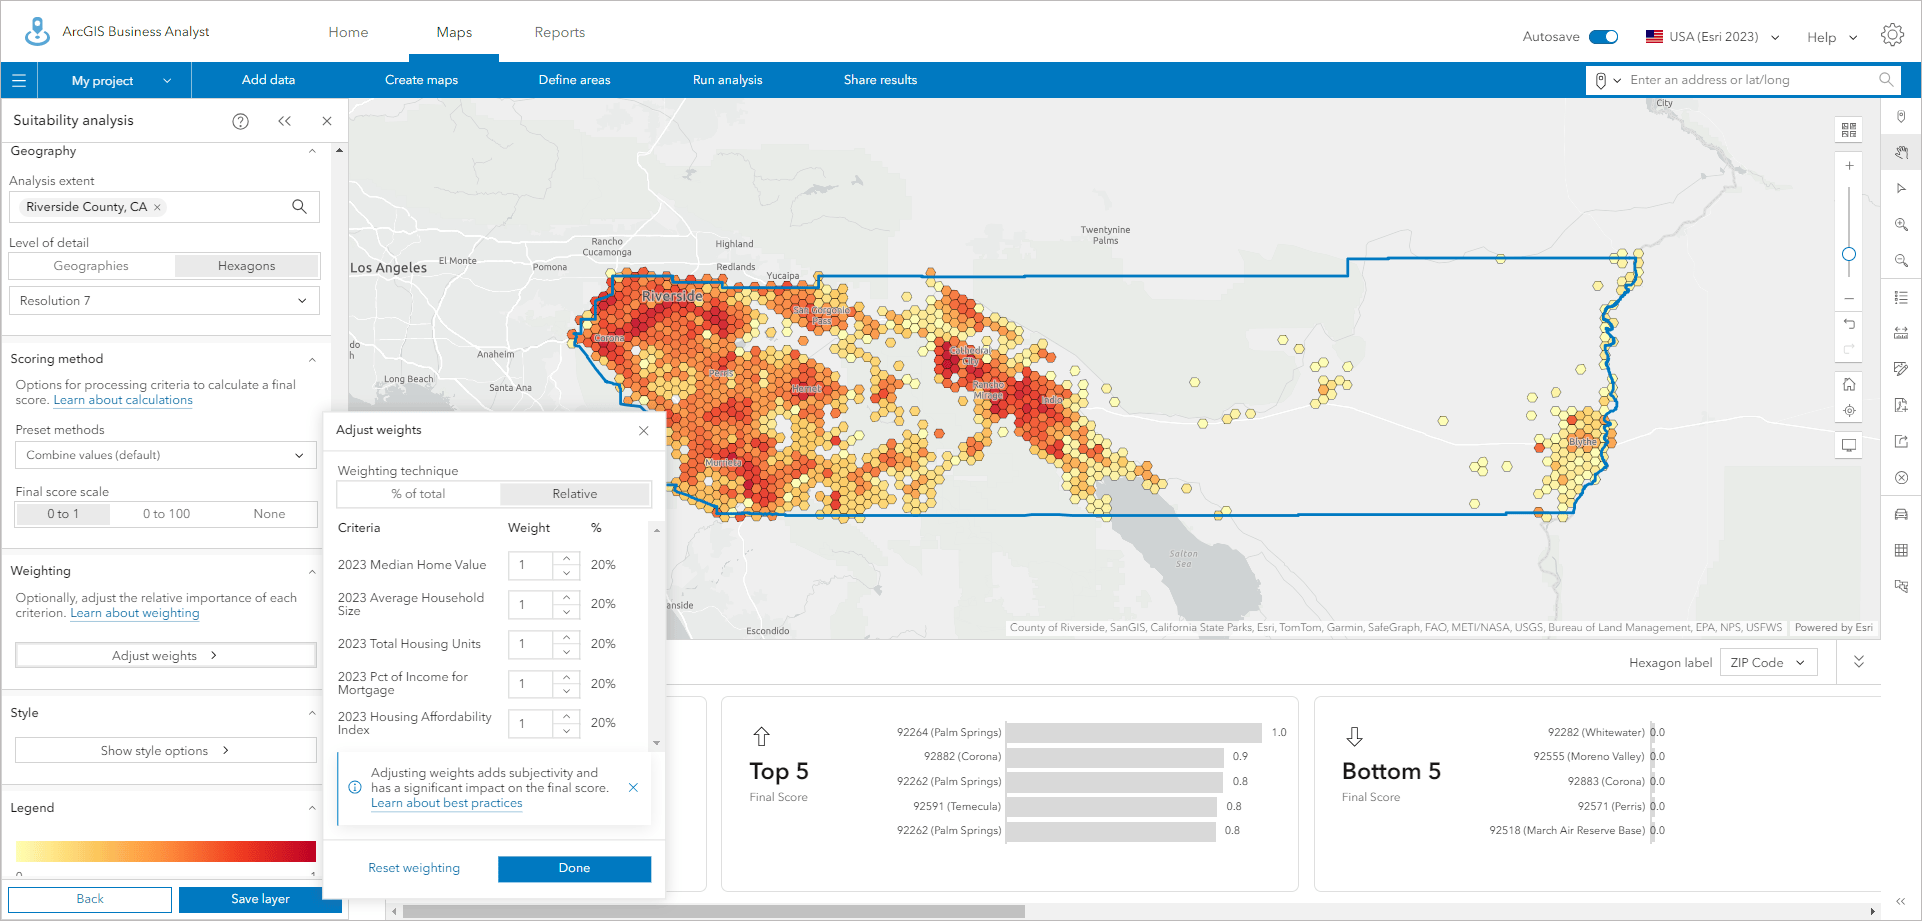1922x921 pixels.
Task: Switch to the Reports tab
Action: 559,31
